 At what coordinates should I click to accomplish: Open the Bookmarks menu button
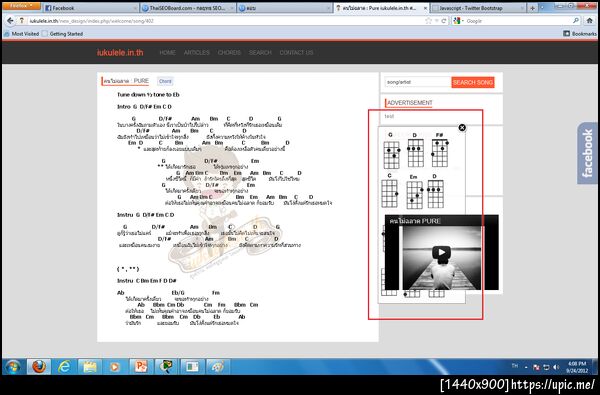580,34
